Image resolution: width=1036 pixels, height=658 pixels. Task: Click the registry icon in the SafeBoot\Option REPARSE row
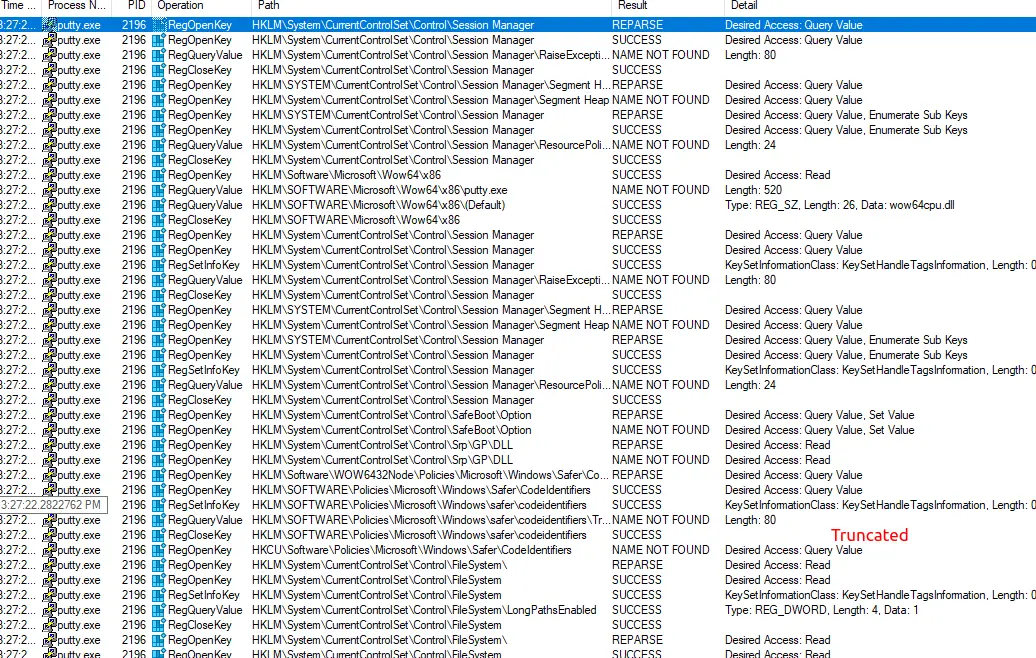pos(159,416)
